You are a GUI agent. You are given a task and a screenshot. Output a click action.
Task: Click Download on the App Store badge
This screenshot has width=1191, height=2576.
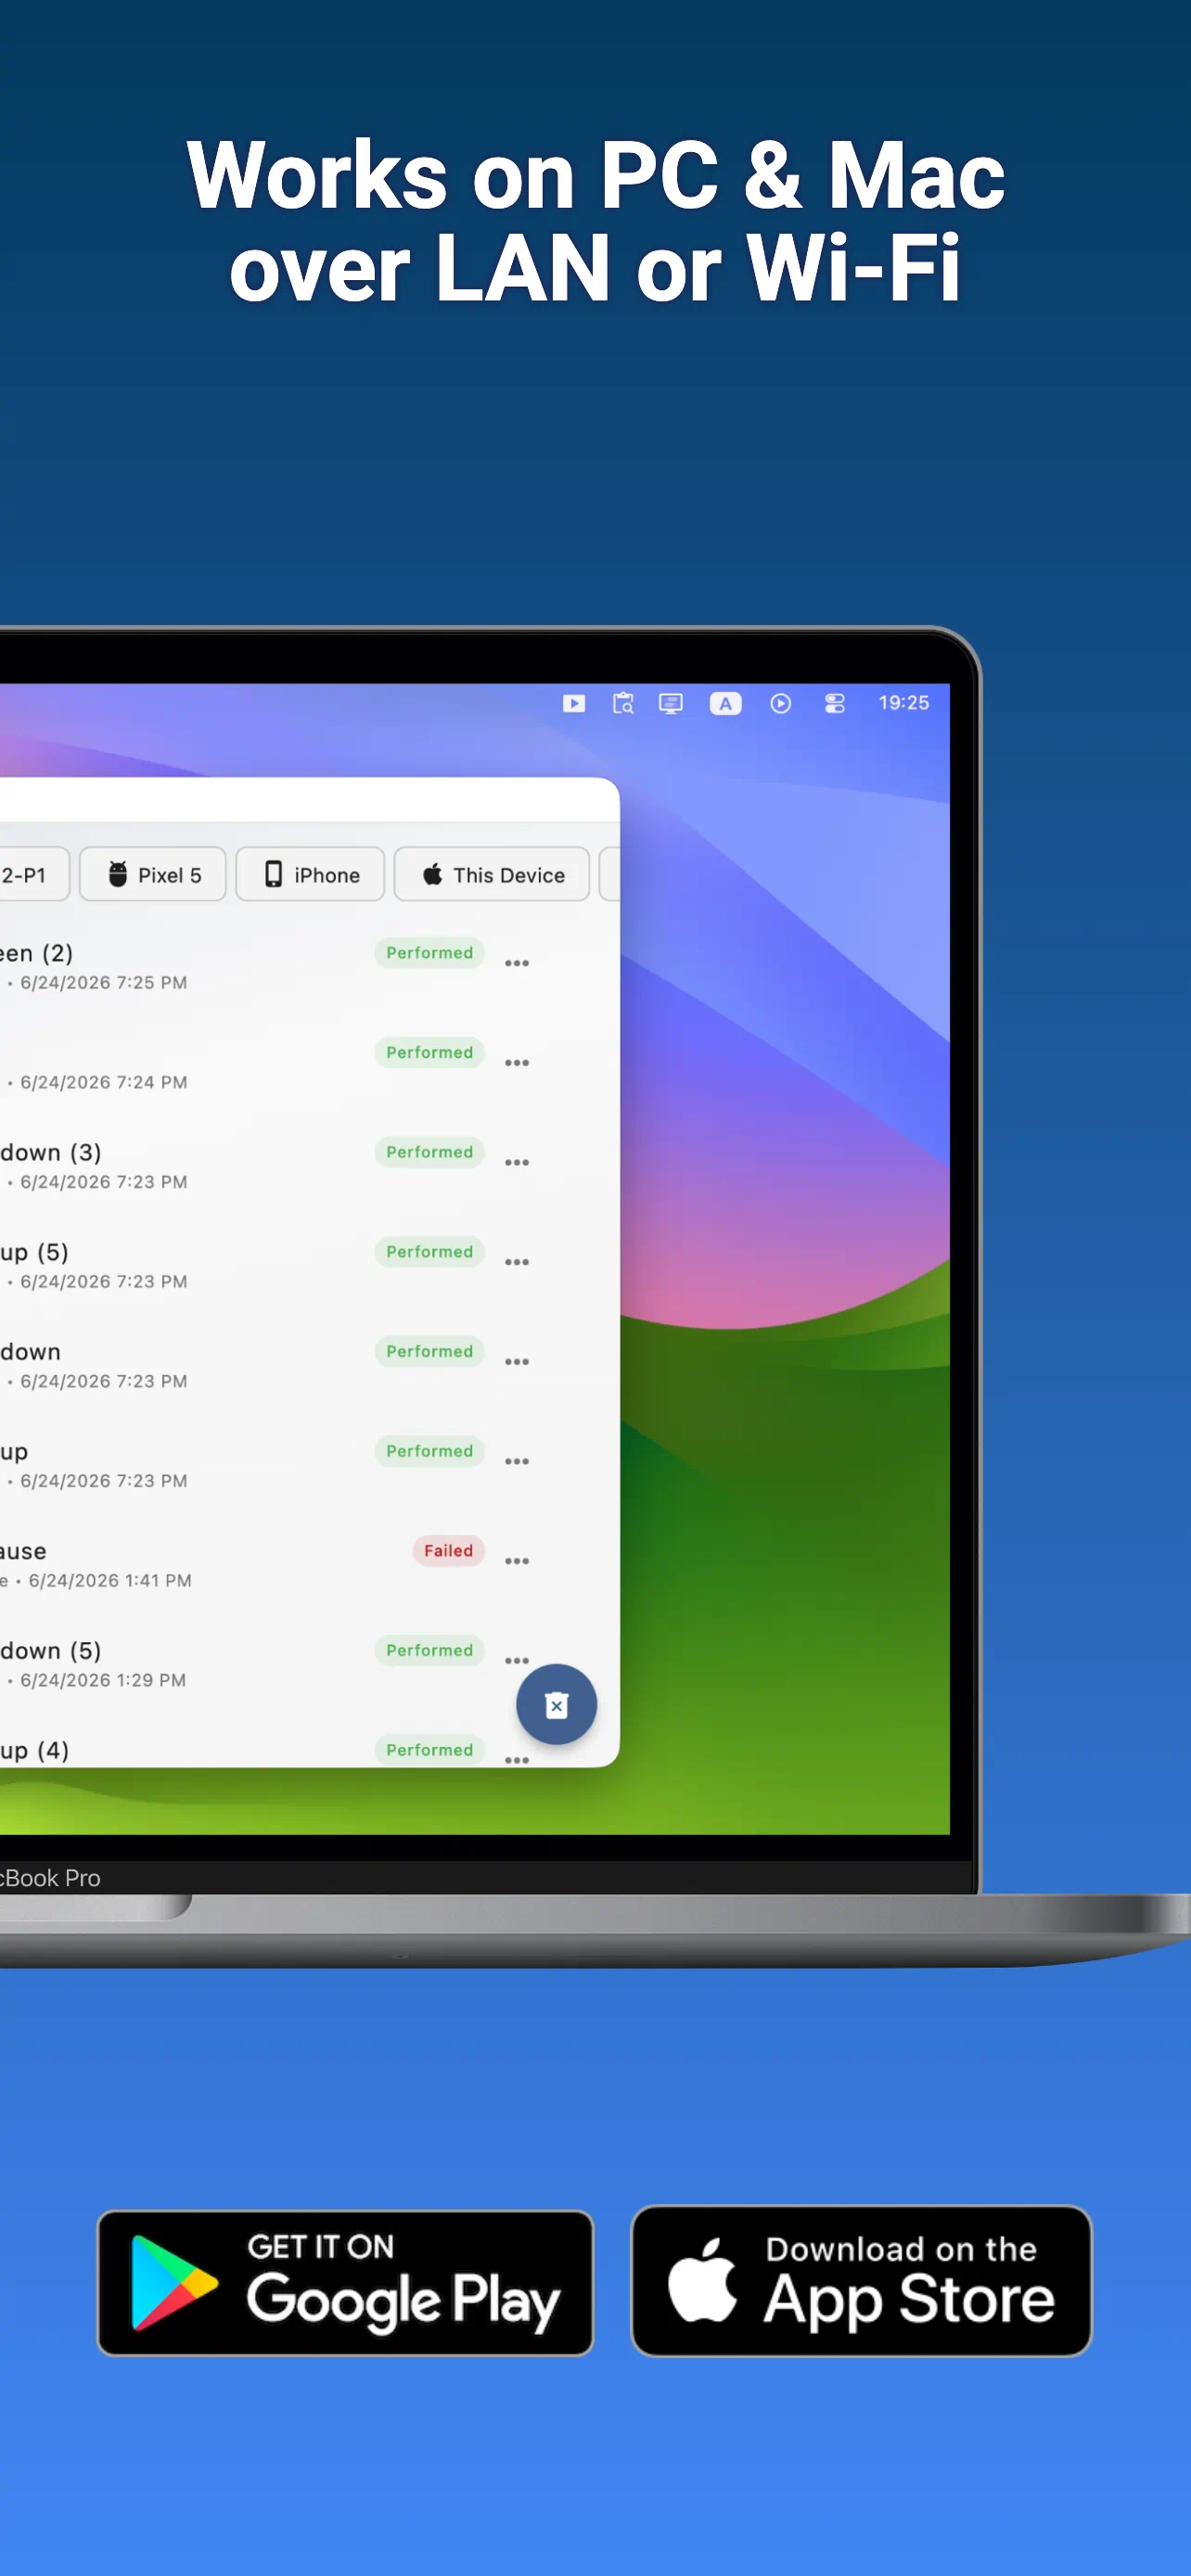(x=861, y=2281)
